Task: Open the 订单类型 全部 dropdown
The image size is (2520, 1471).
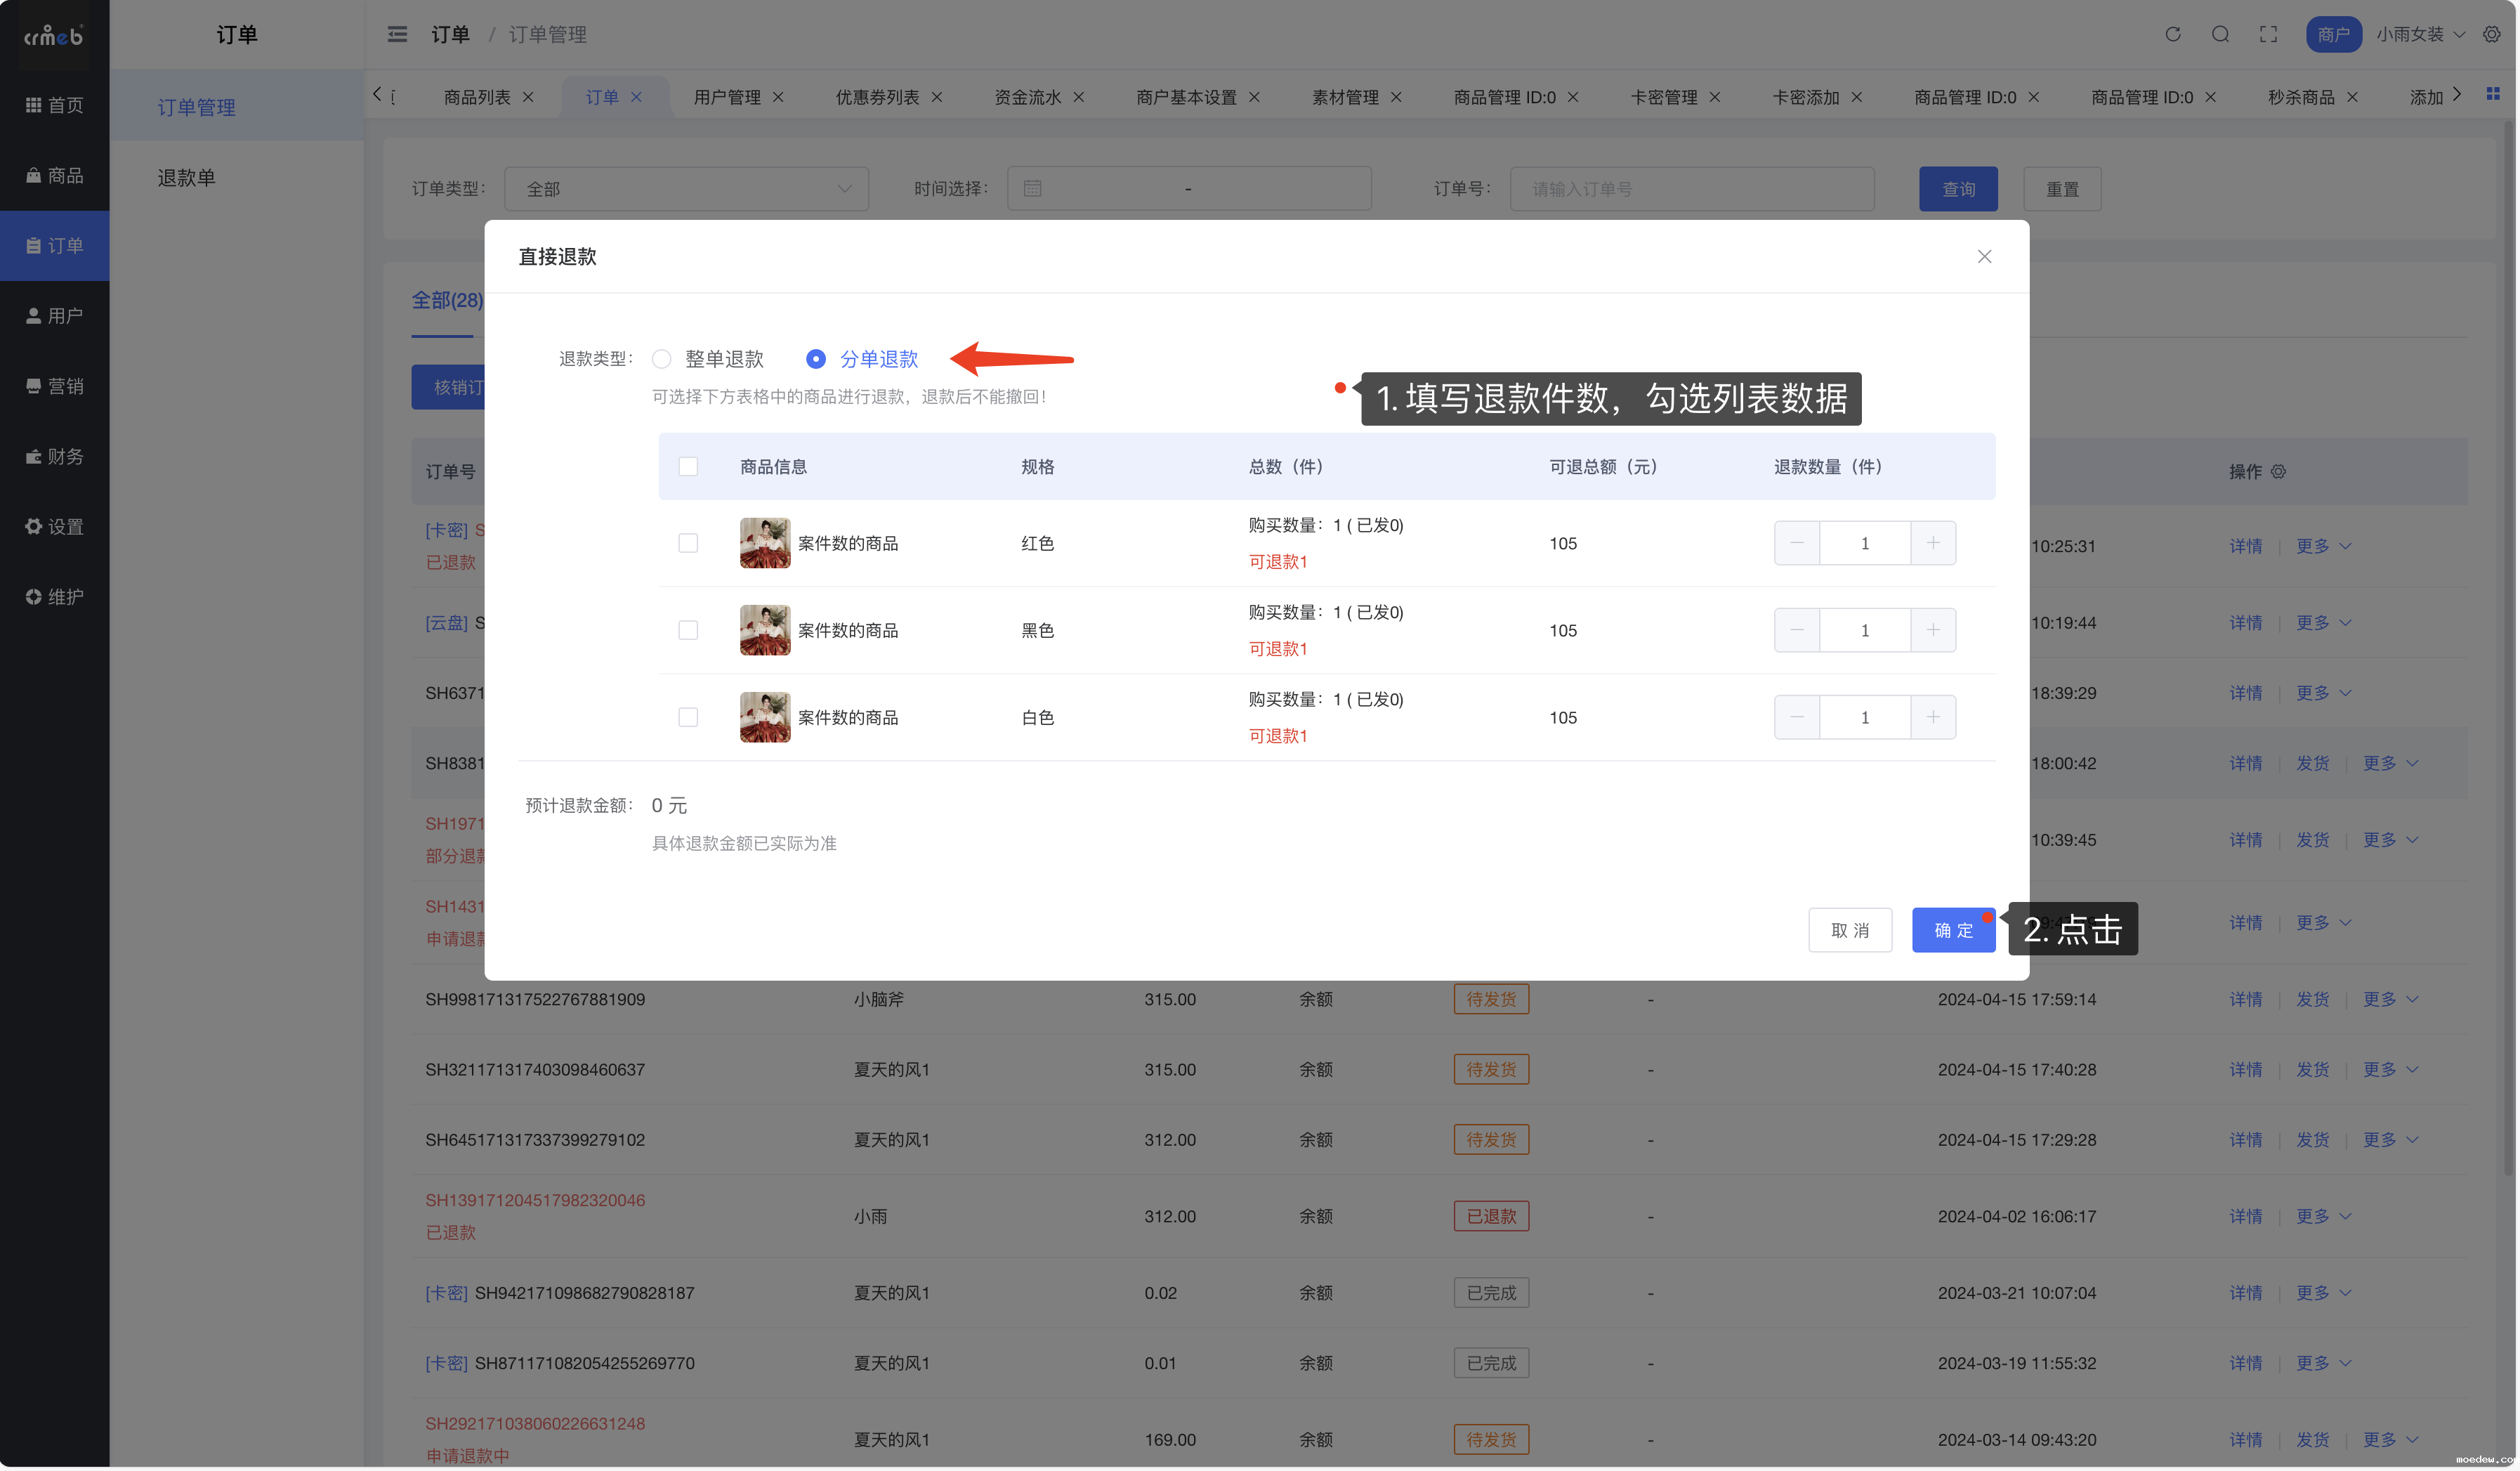Action: [686, 189]
